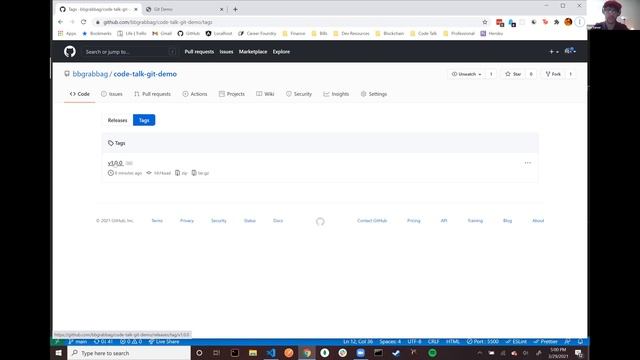Open the Apps bookmark shortcut
The height and width of the screenshot is (360, 640).
(67, 33)
